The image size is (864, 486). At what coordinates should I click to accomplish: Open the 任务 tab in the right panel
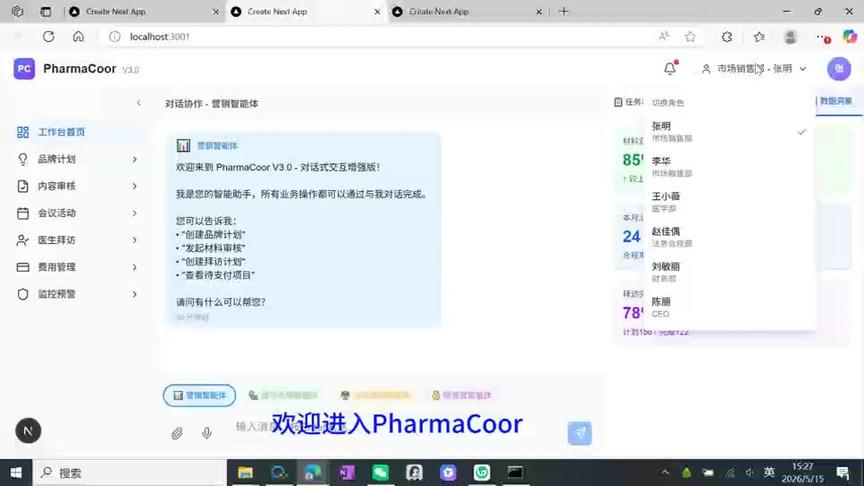[628, 102]
